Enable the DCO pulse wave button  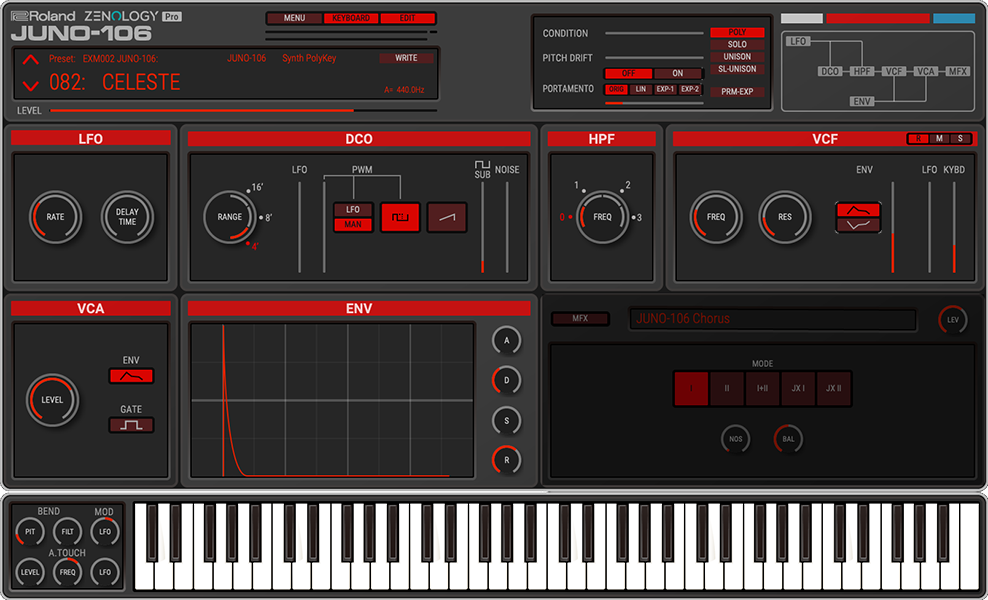(x=400, y=217)
